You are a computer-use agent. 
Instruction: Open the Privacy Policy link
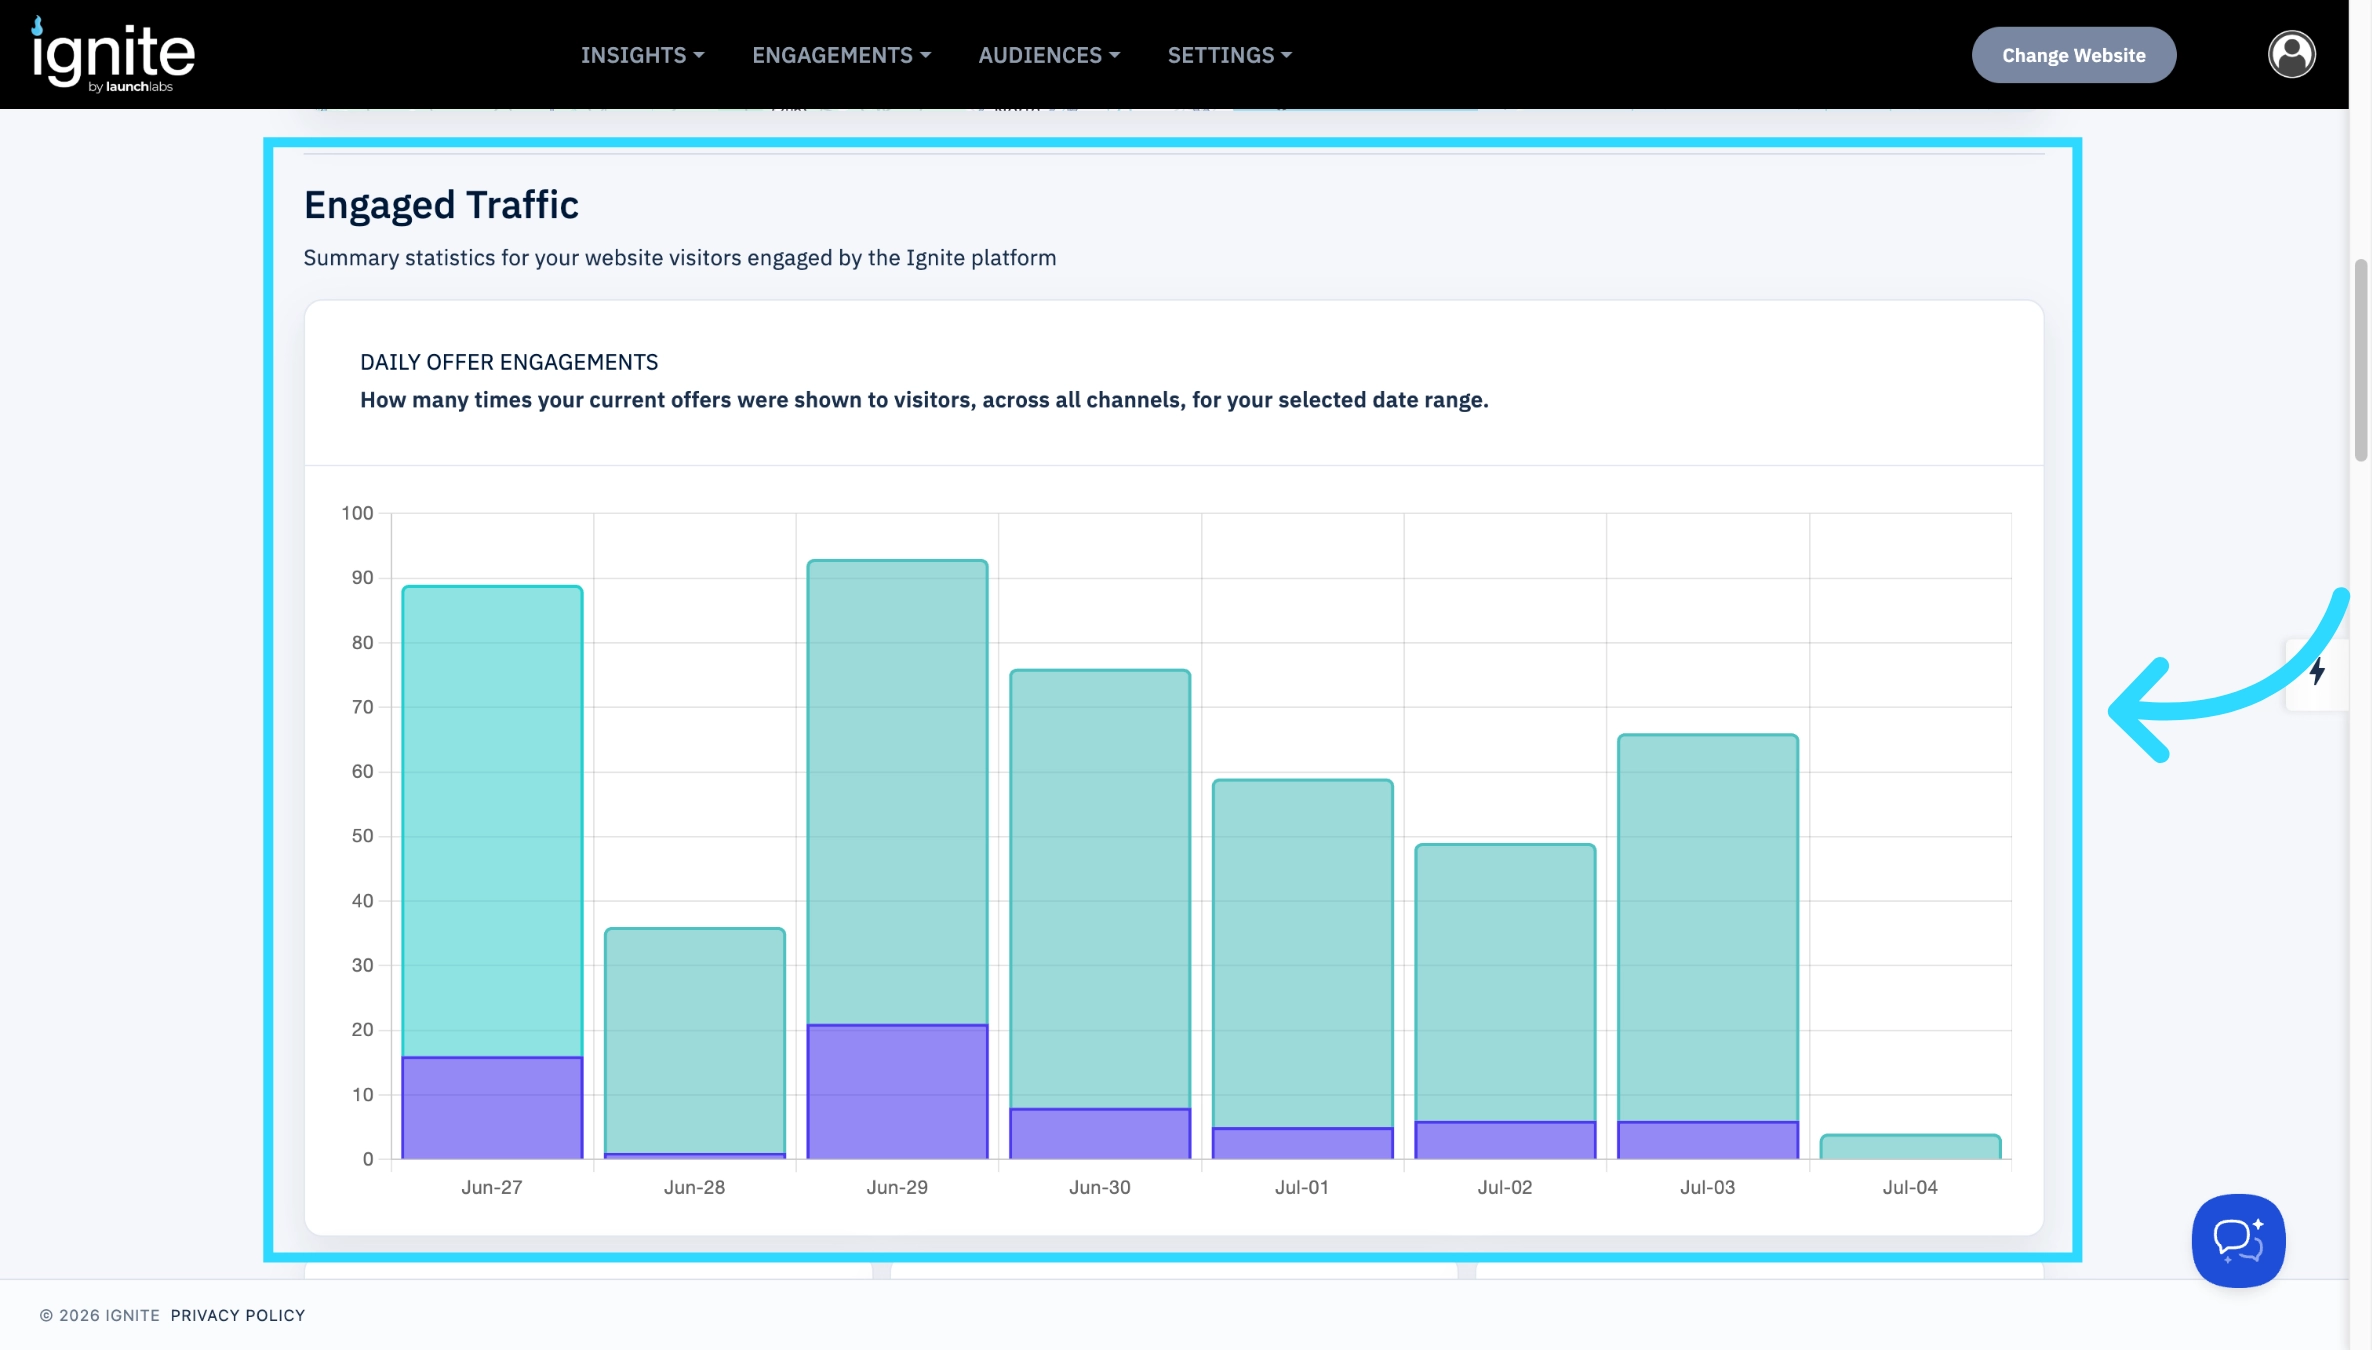point(237,1315)
